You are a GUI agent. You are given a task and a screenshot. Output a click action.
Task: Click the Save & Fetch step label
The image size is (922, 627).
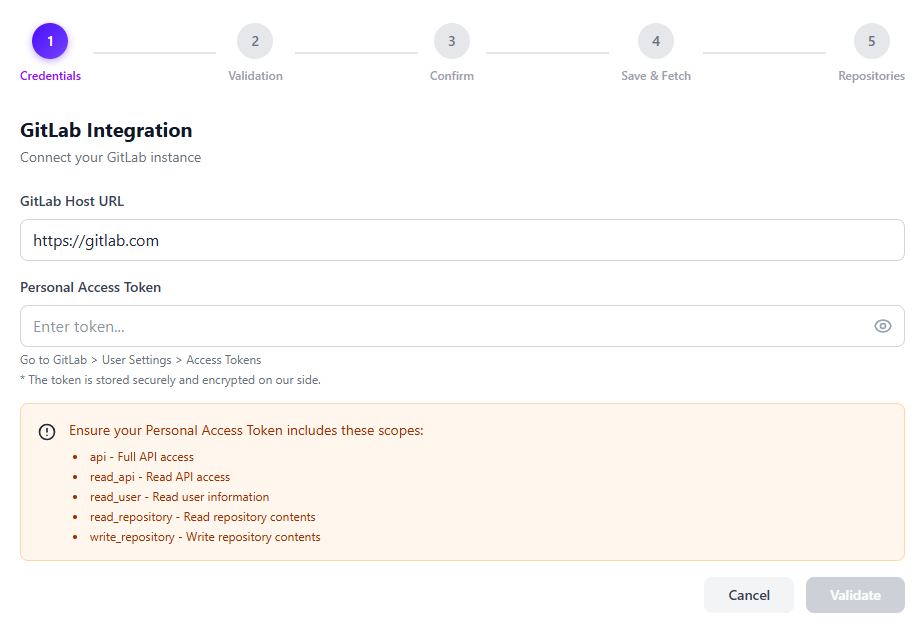655,75
